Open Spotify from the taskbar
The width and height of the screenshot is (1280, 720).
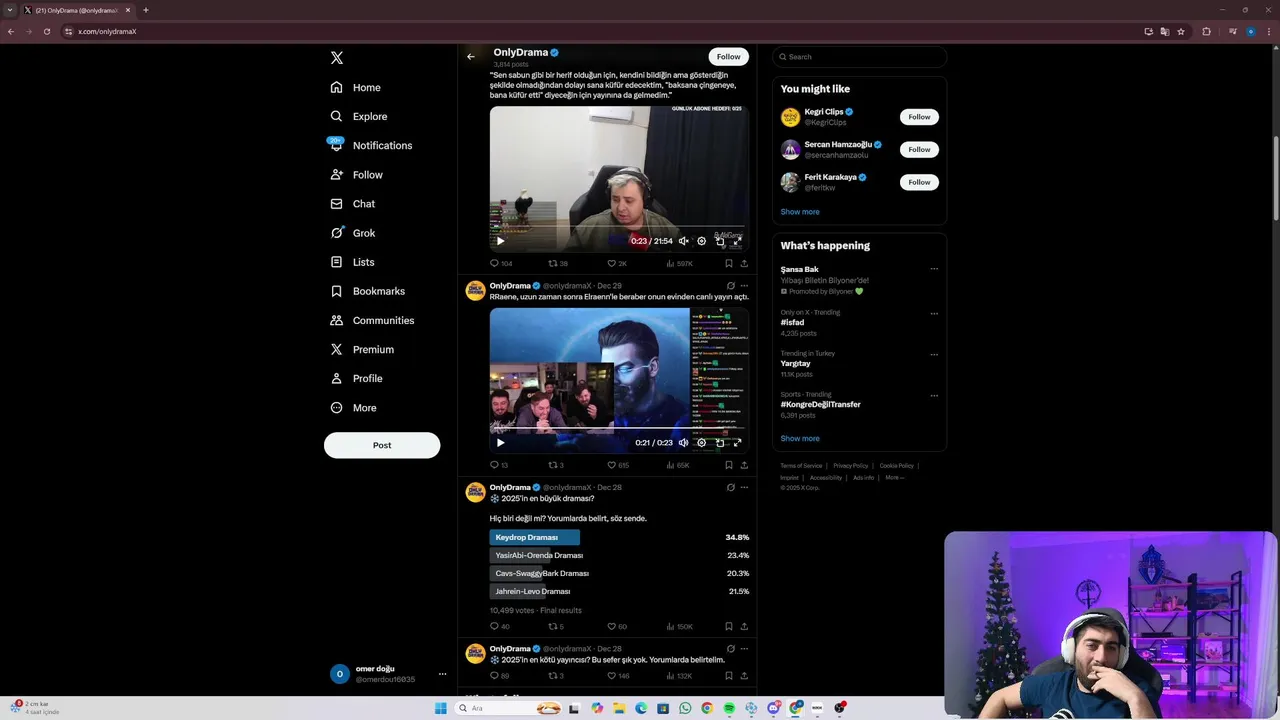(x=729, y=708)
